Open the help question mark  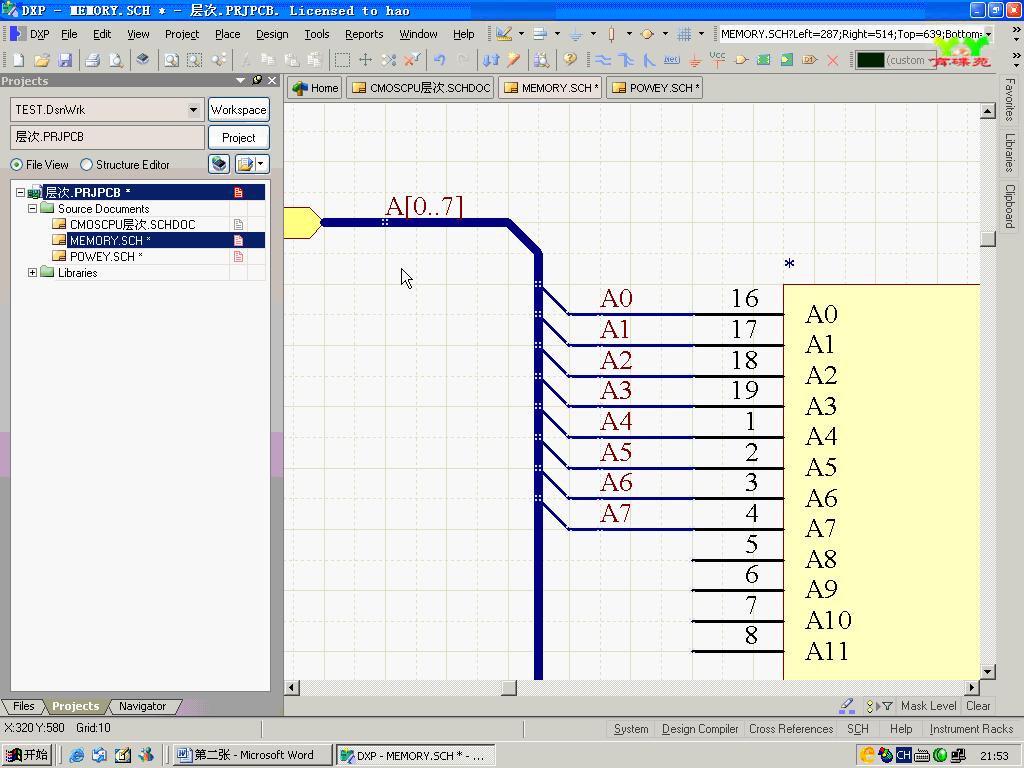coord(570,60)
